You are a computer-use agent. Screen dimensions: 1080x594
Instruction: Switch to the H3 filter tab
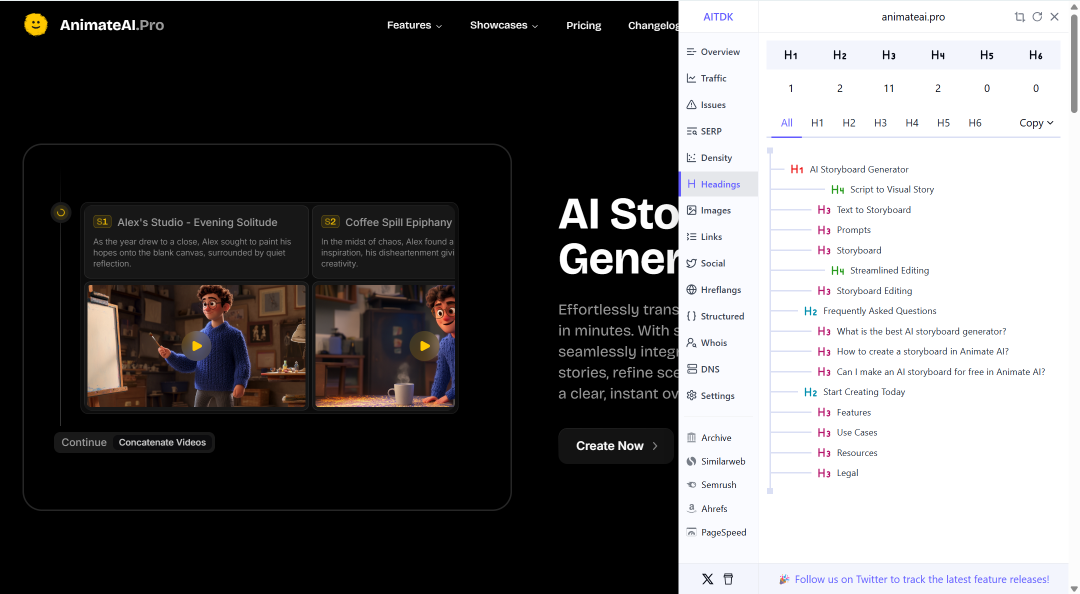click(x=880, y=123)
